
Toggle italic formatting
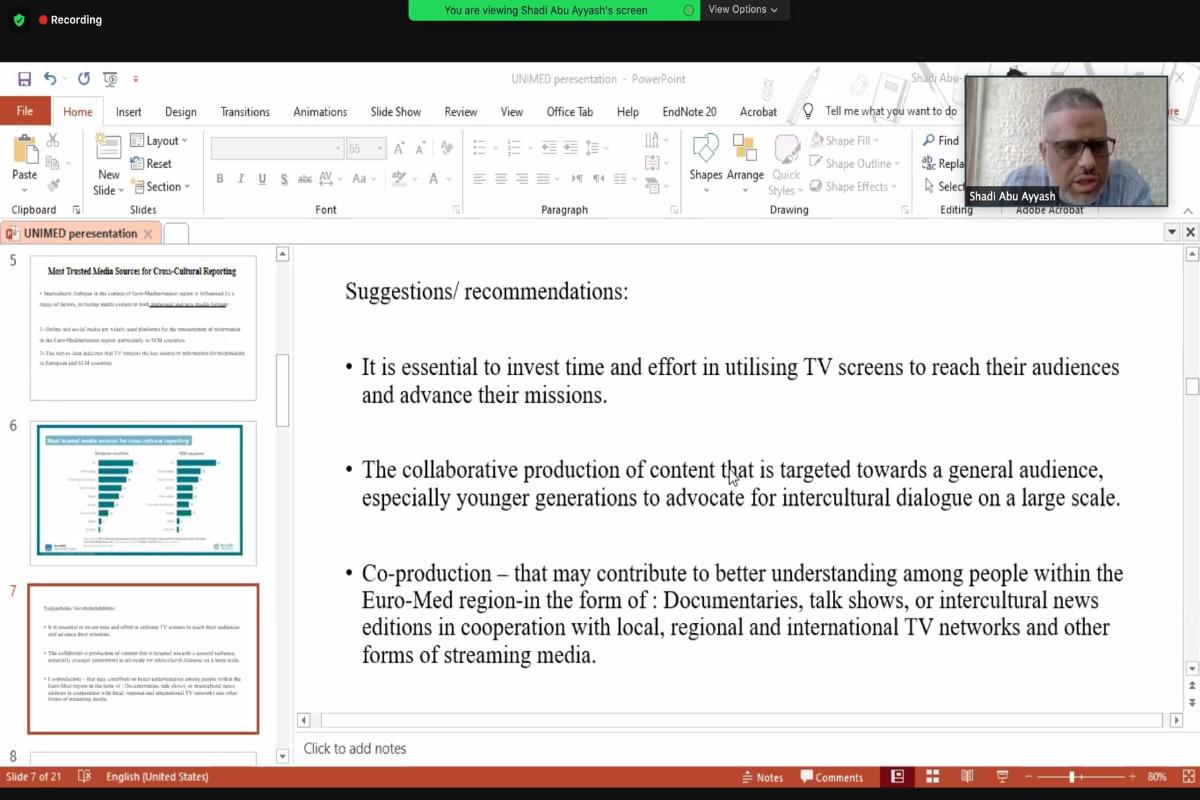241,179
